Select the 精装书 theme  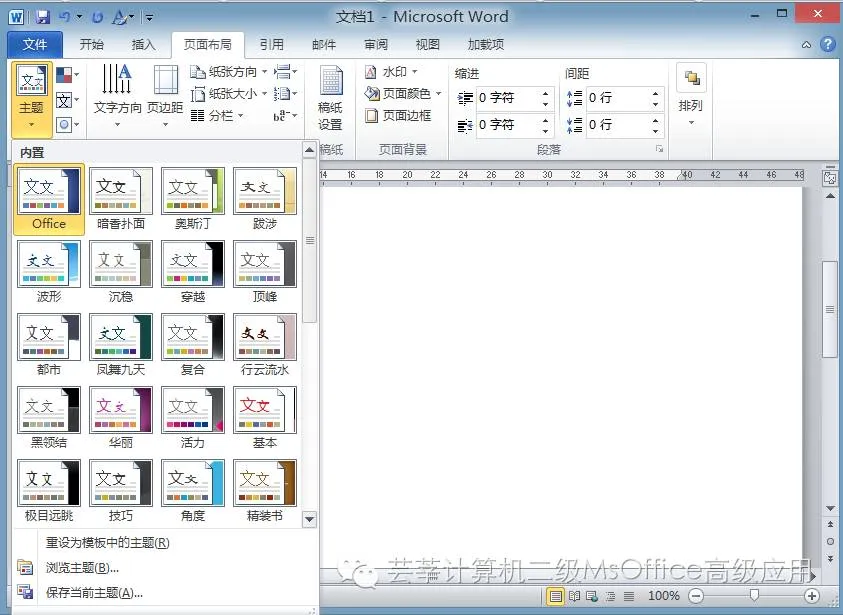click(x=265, y=491)
